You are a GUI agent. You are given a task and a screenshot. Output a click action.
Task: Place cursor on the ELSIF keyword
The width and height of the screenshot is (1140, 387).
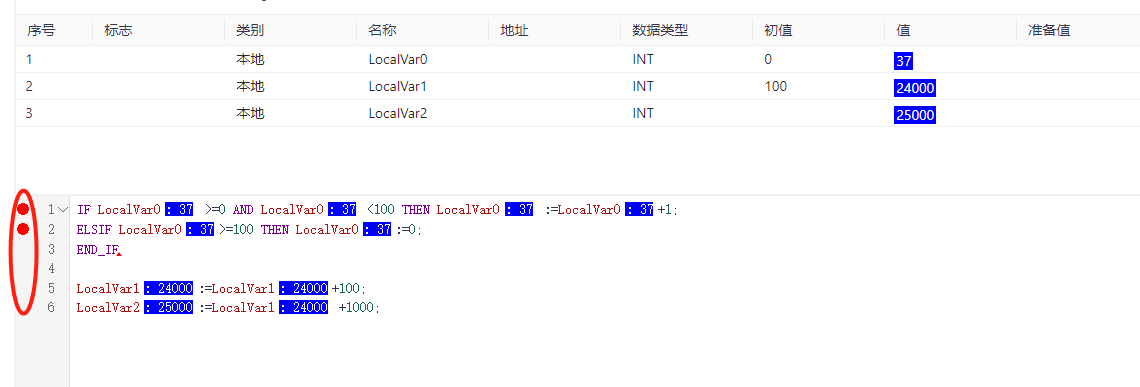point(94,229)
